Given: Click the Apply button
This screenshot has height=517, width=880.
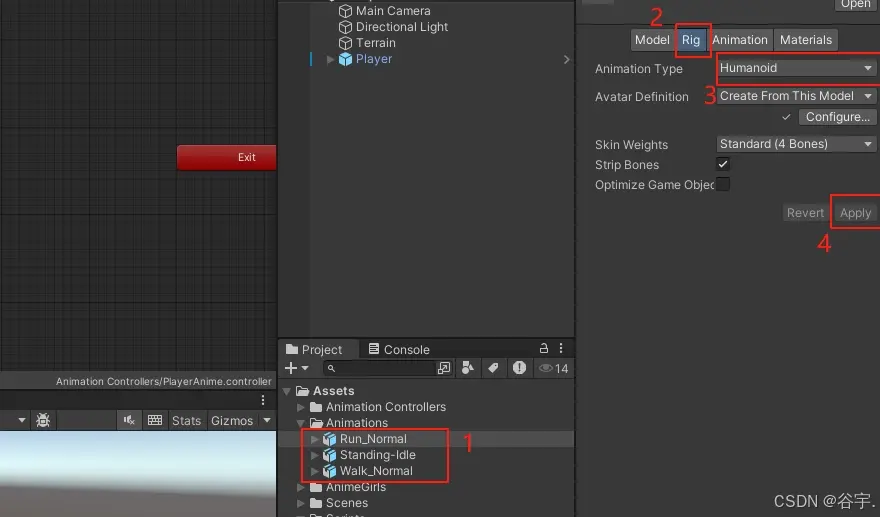Looking at the screenshot, I should pyautogui.click(x=855, y=213).
